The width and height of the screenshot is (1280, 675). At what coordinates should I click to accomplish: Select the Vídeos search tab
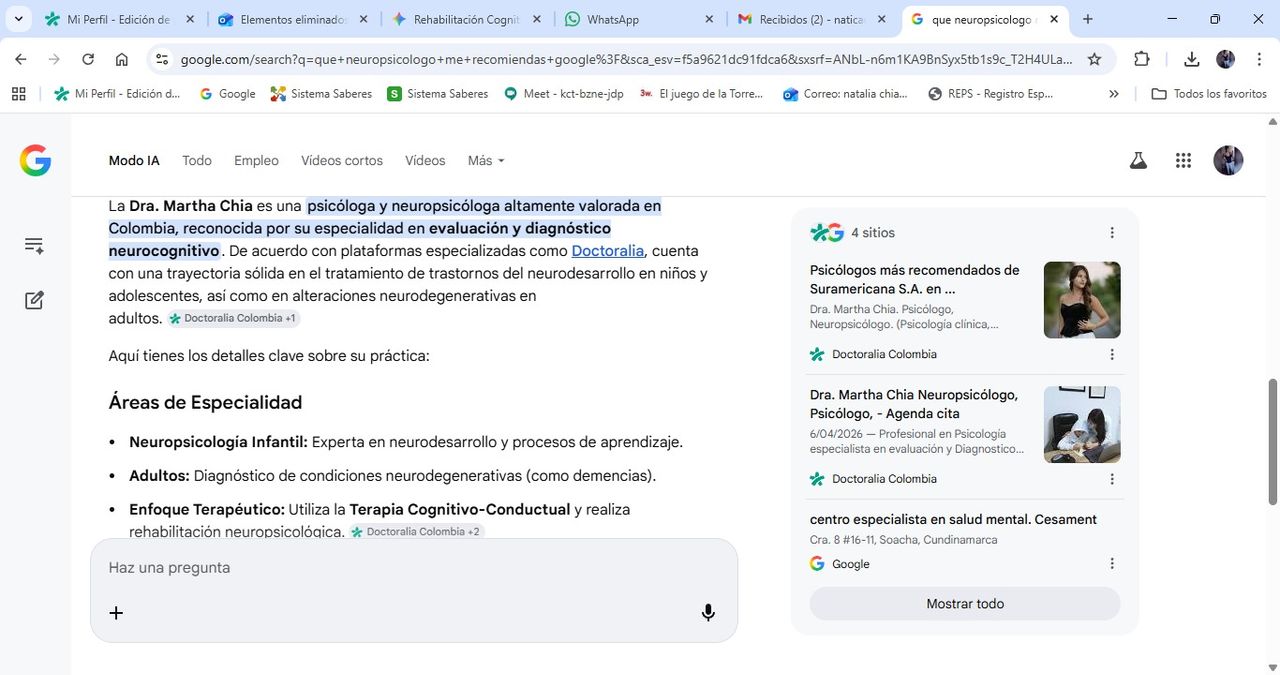[x=425, y=160]
